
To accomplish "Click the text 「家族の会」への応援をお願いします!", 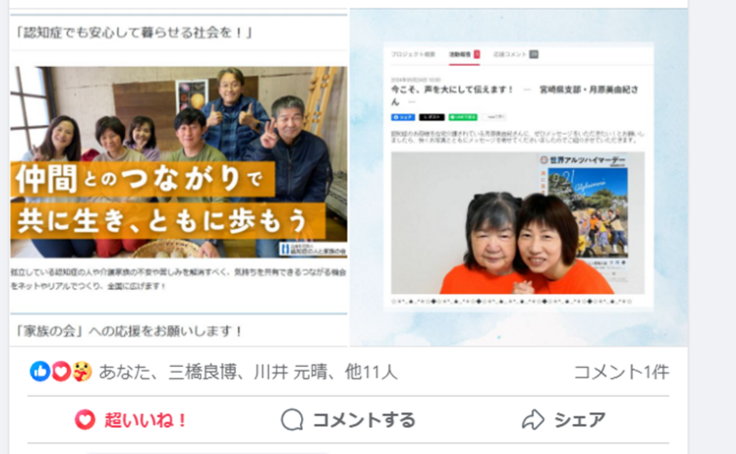I will [129, 331].
